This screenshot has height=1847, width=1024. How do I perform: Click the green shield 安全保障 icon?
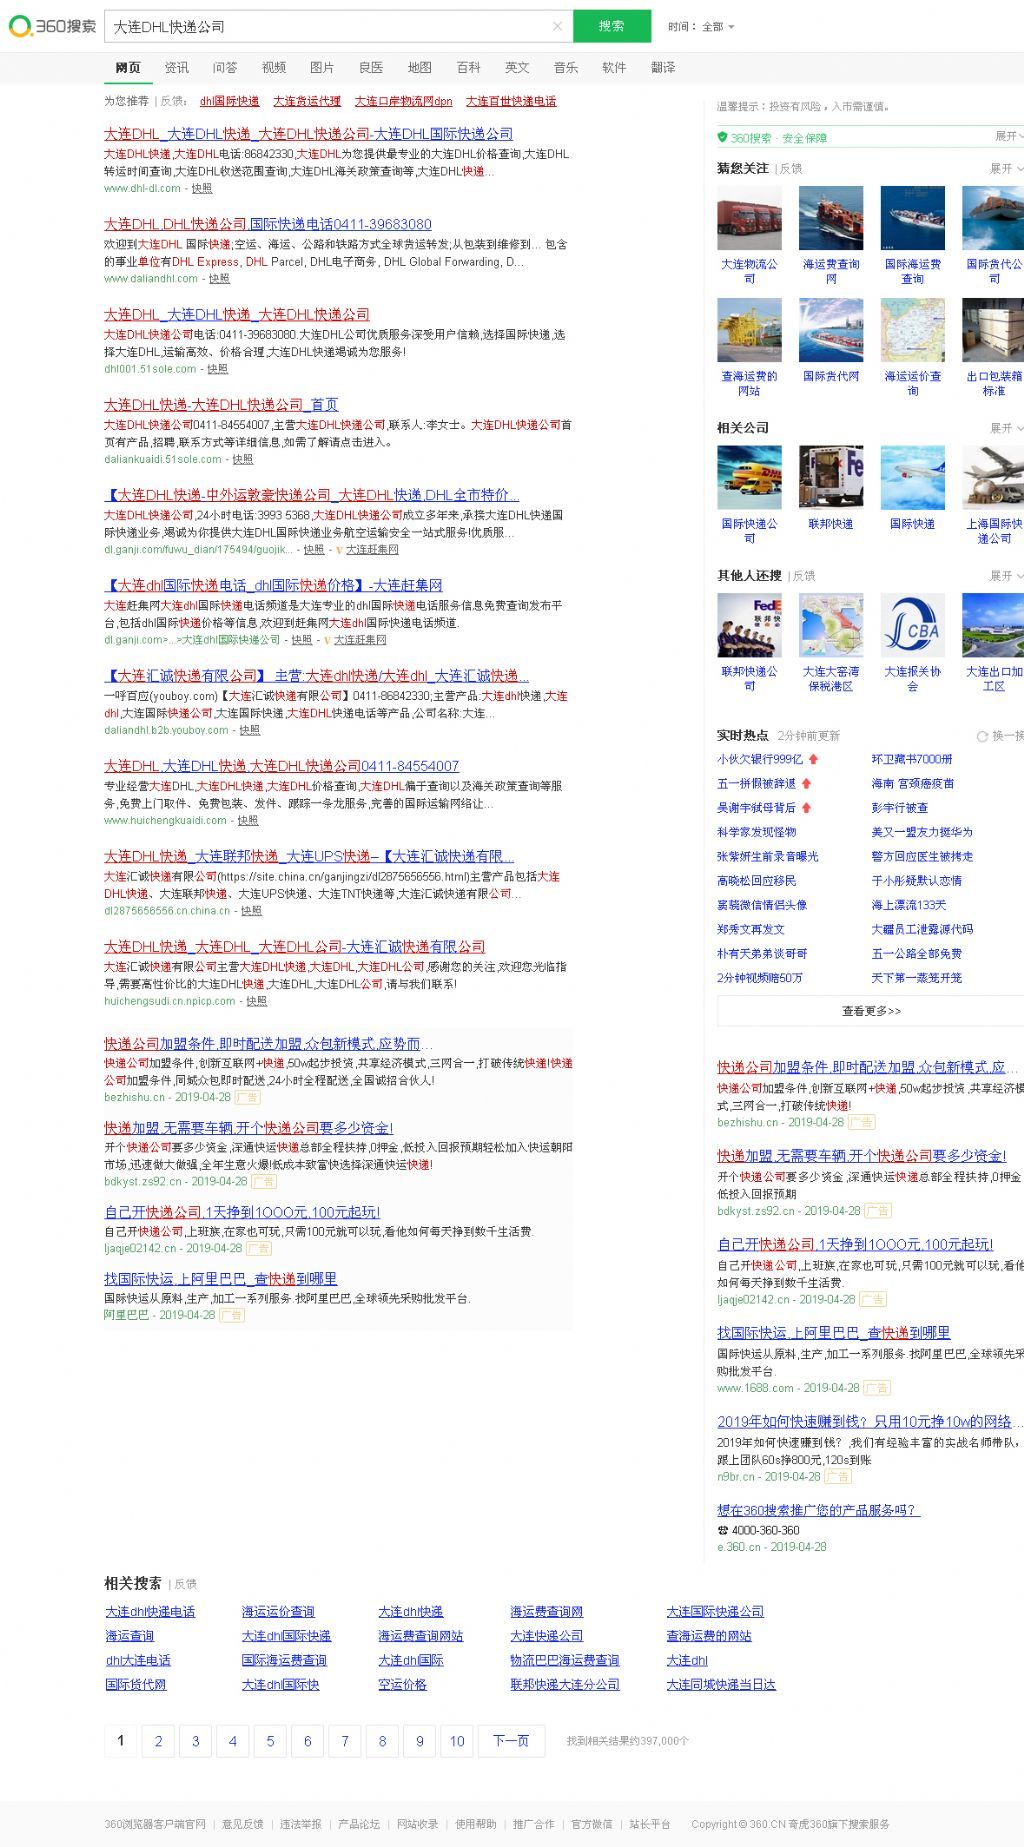click(722, 137)
